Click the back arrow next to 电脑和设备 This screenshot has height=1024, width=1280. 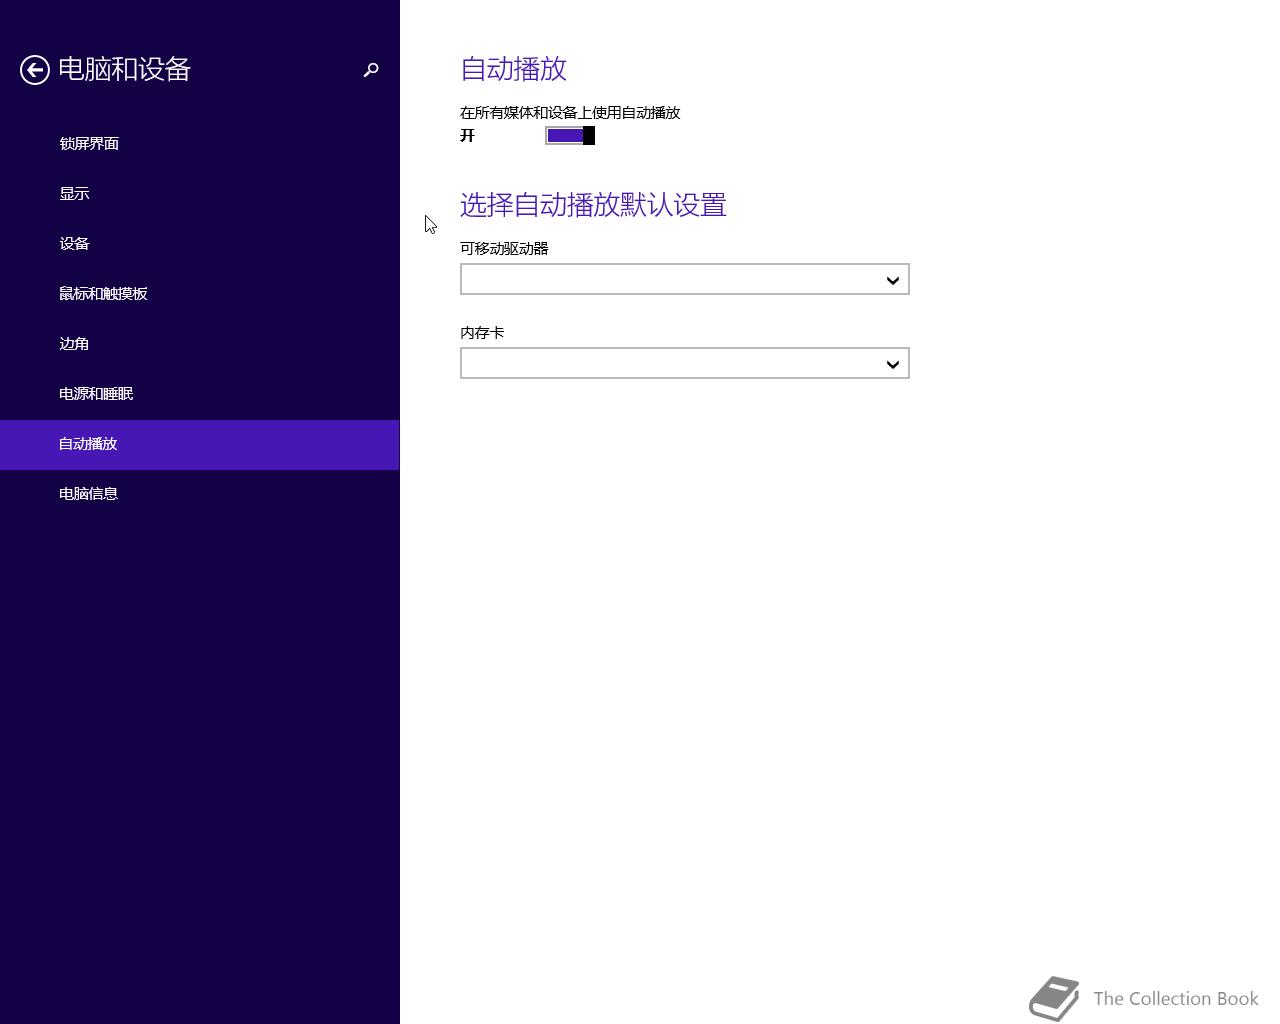point(35,70)
